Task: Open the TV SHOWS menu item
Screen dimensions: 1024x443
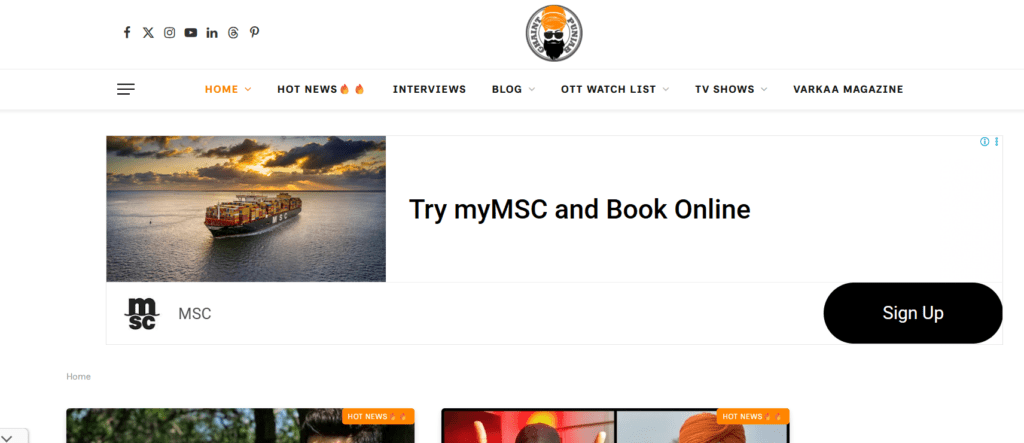Action: point(724,90)
